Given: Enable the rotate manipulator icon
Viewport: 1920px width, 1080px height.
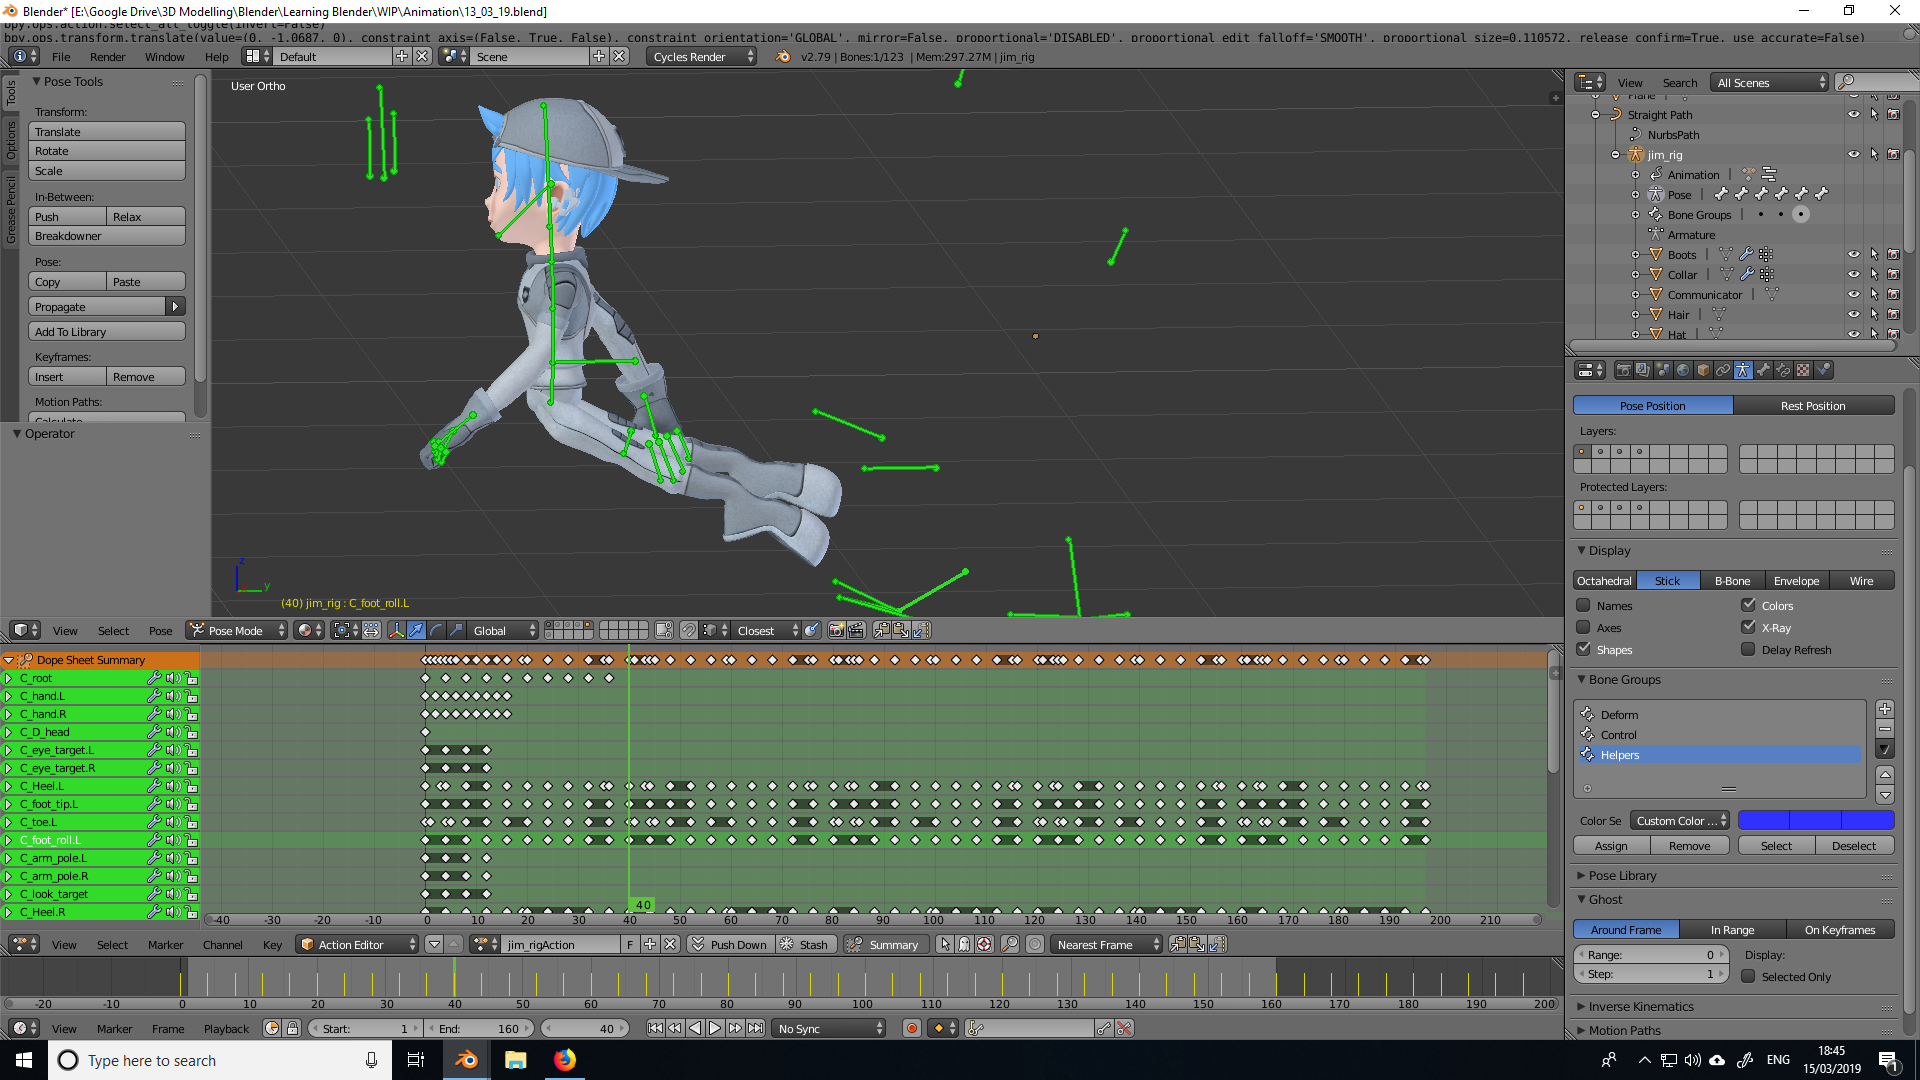Looking at the screenshot, I should pyautogui.click(x=436, y=631).
